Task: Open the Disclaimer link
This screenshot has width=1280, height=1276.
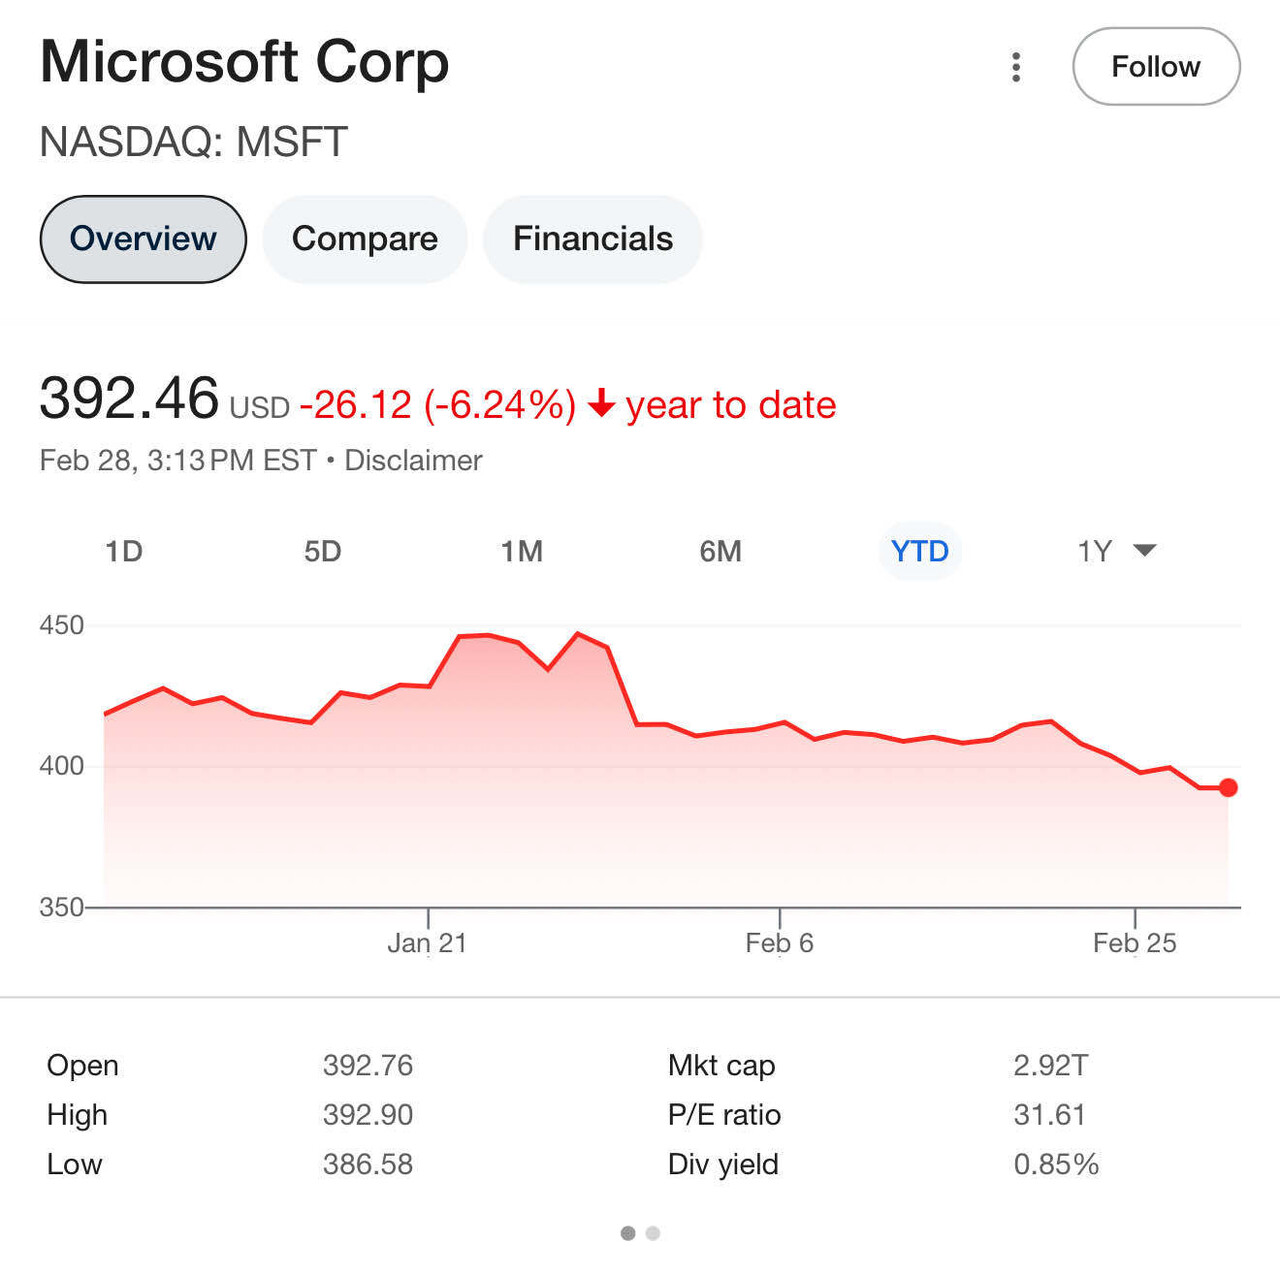Action: pos(412,460)
